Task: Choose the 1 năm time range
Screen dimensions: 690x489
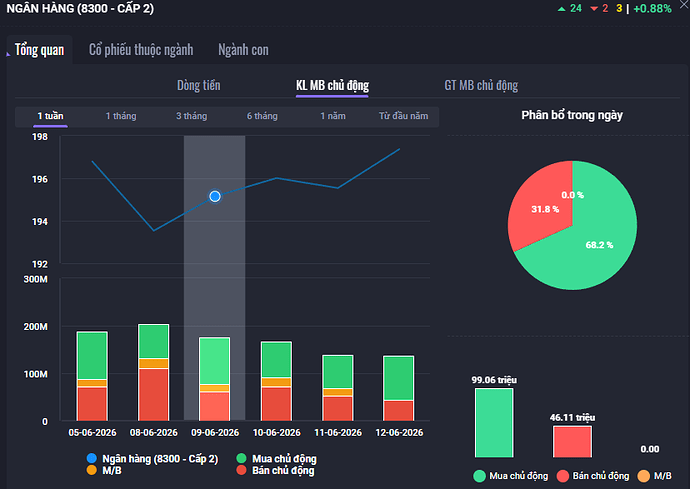Action: (333, 116)
